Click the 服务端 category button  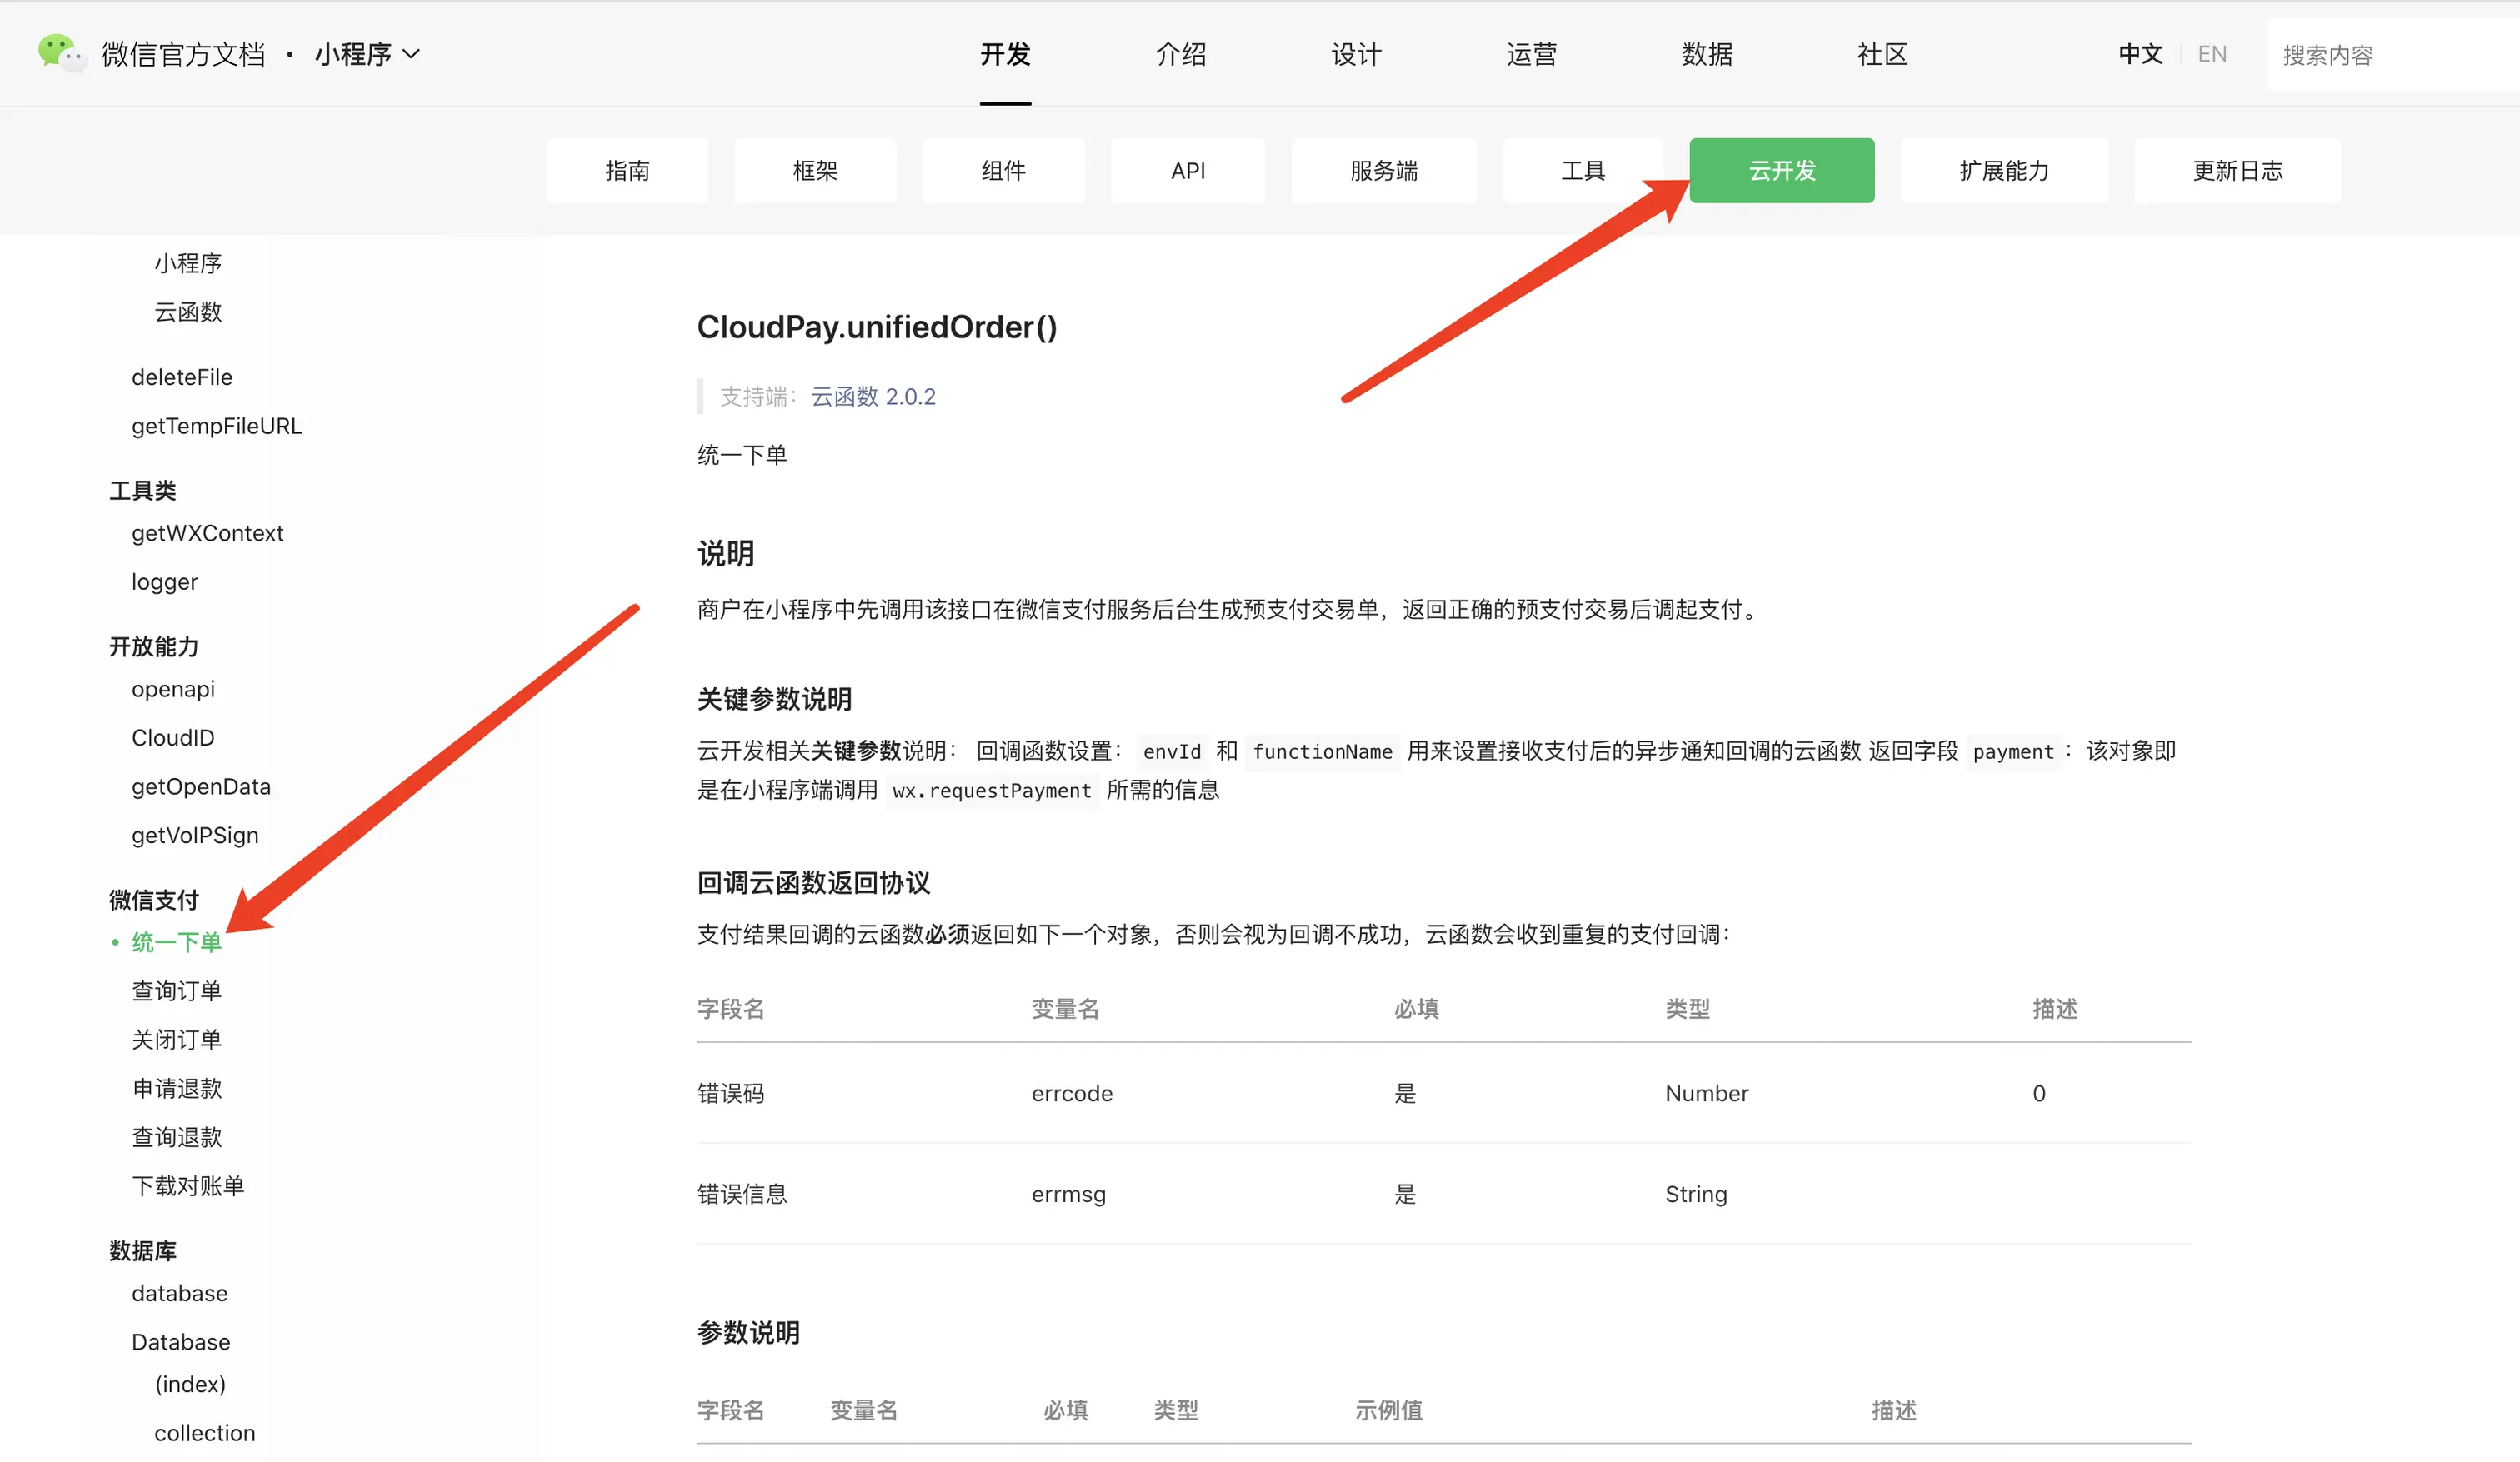pos(1383,171)
